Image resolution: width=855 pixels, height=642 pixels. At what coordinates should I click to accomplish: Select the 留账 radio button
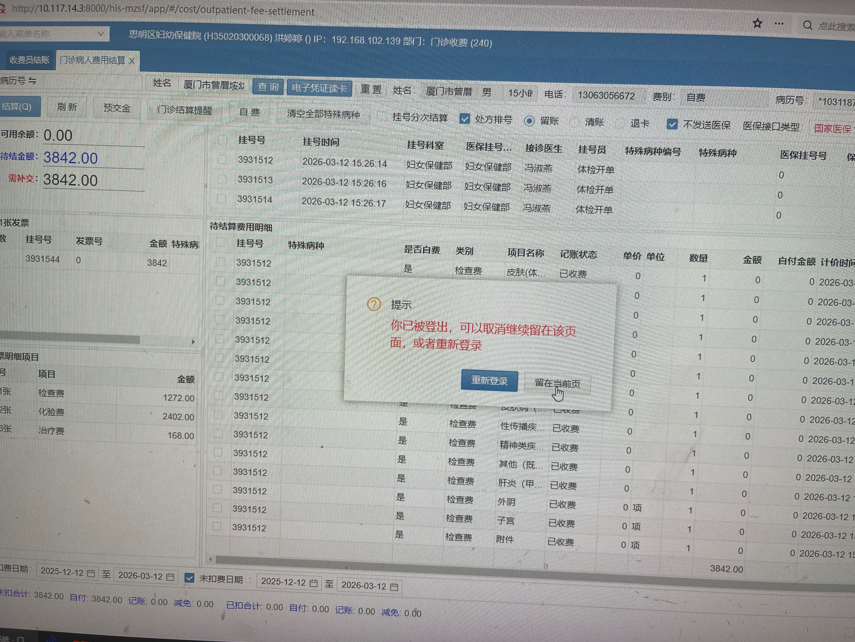(x=529, y=121)
